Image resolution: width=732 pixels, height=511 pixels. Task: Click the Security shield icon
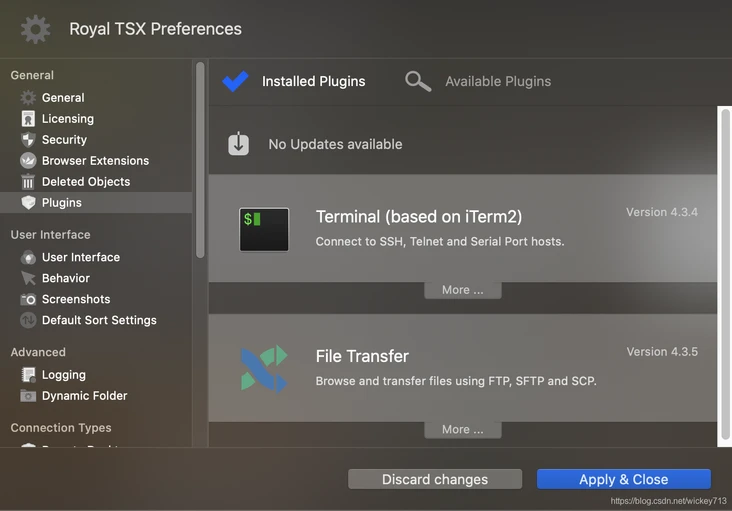point(28,140)
